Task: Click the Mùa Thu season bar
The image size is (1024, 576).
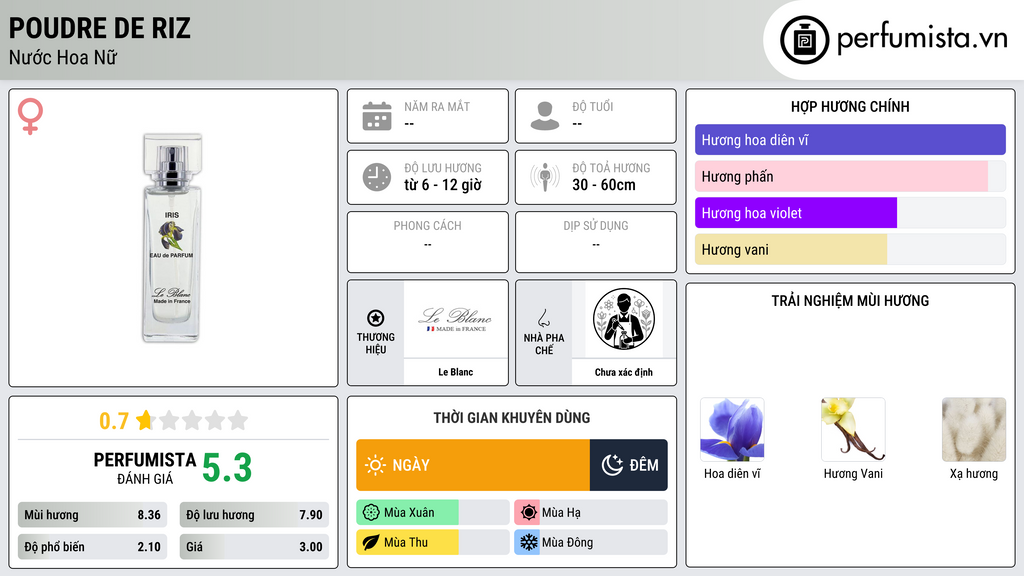Action: click(x=432, y=542)
